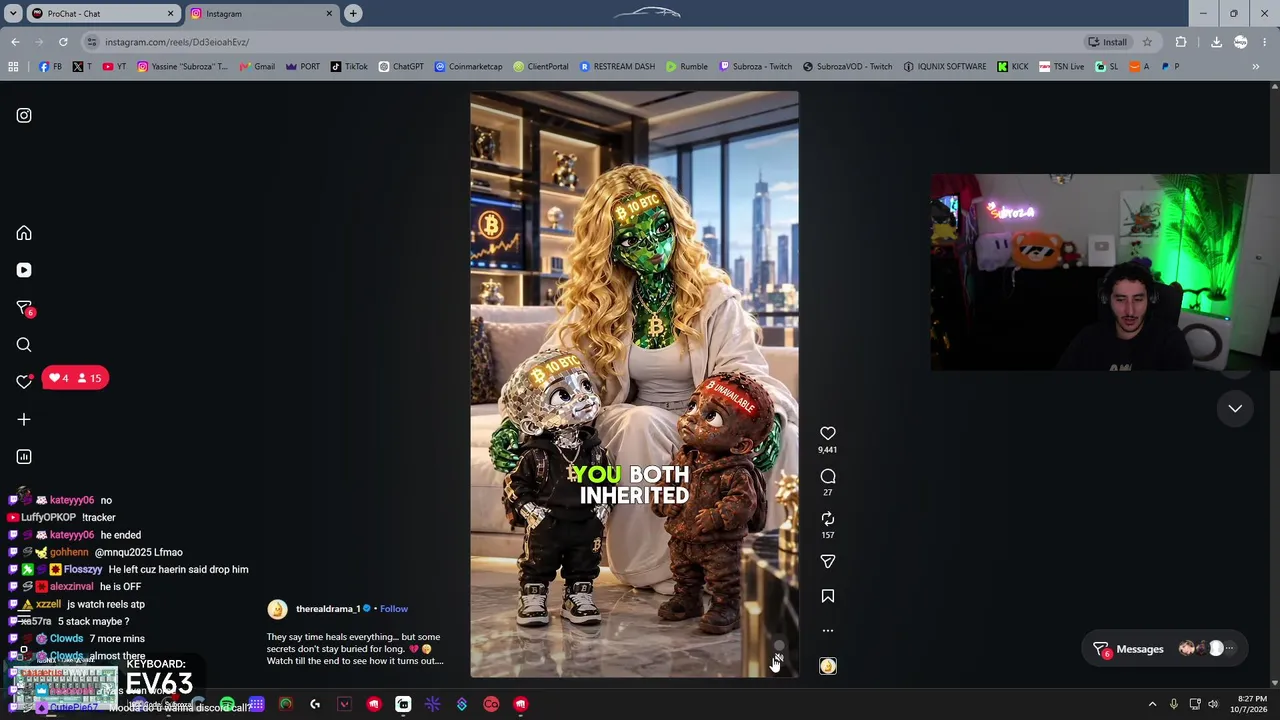
Task: Open therealdrama_1 profile name
Action: click(x=328, y=609)
